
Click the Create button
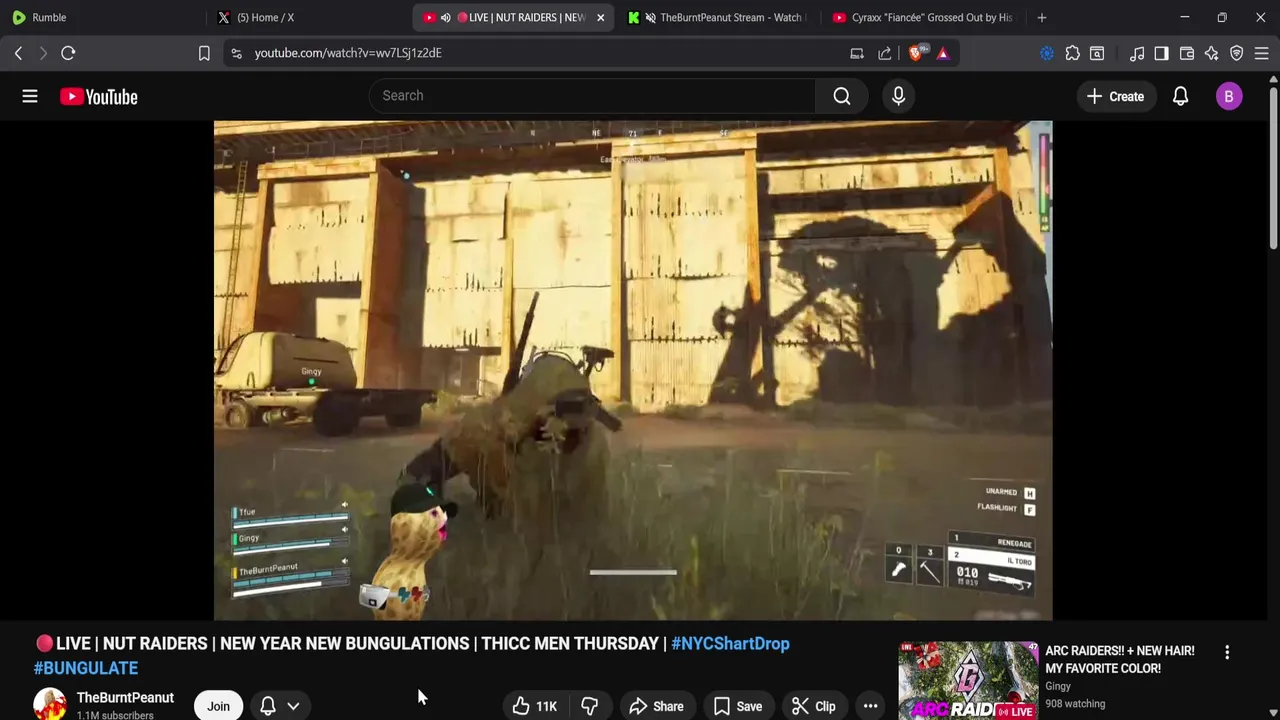click(1115, 96)
